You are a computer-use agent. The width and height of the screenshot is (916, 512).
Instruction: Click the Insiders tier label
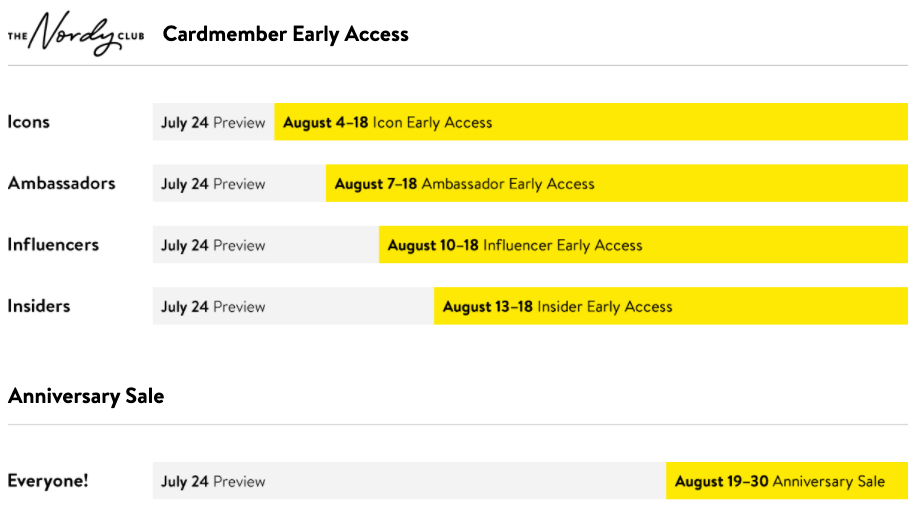[39, 306]
